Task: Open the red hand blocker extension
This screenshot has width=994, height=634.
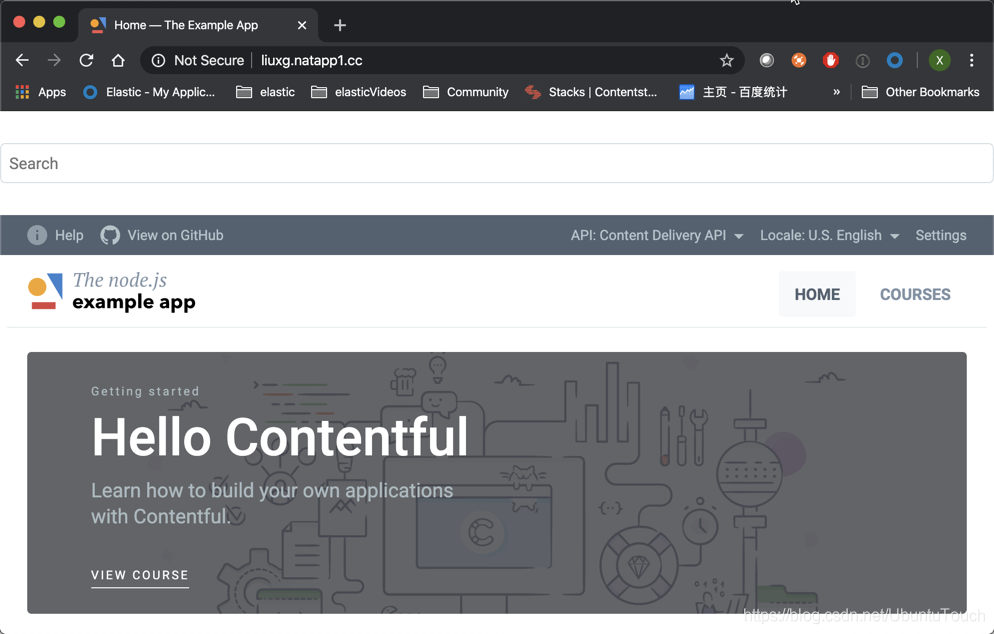Action: point(830,60)
